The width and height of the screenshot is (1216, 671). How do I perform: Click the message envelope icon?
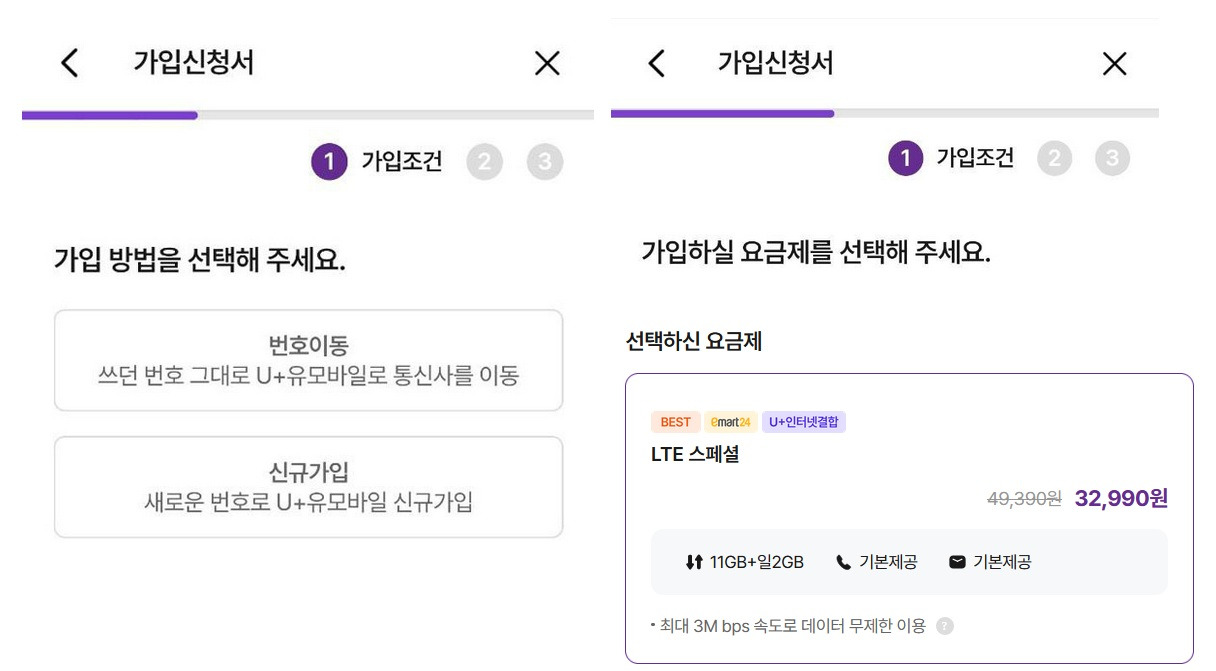tap(957, 562)
